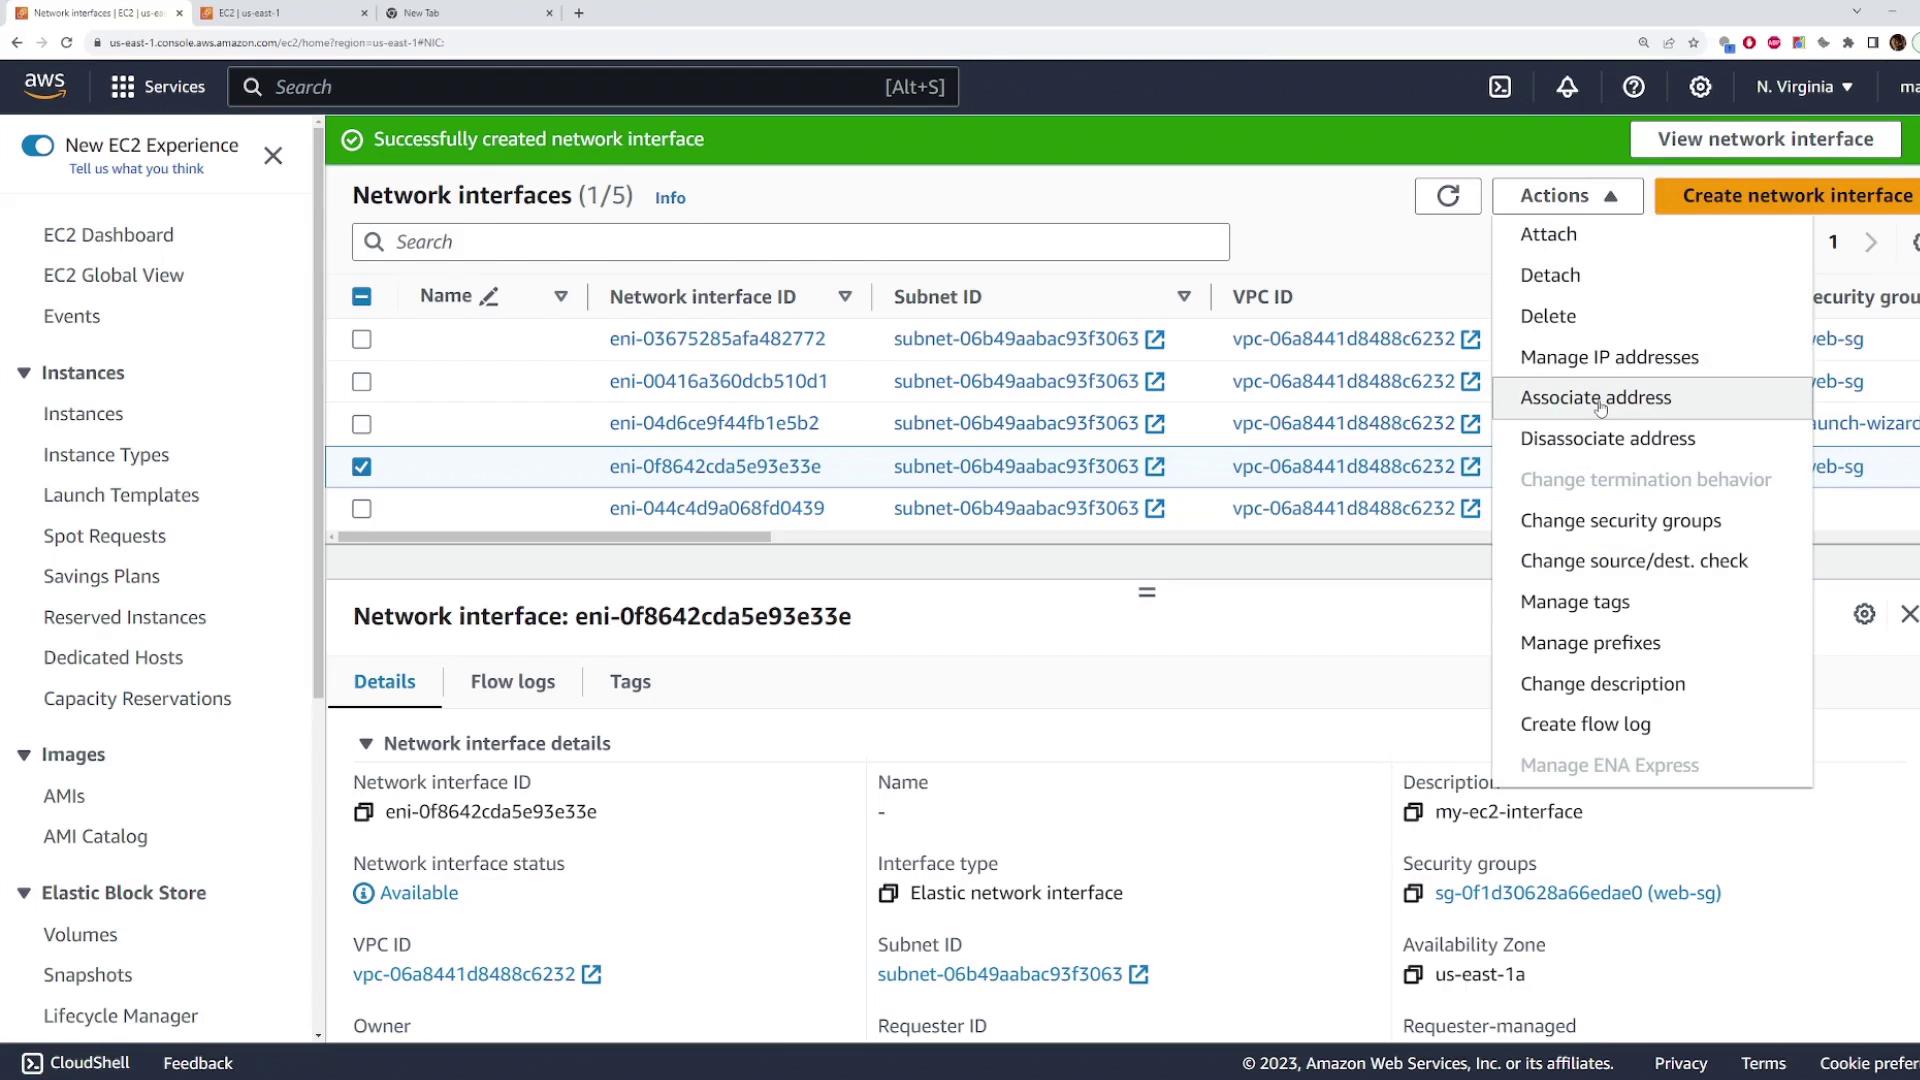
Task: Open details panel settings gear icon
Action: (1864, 614)
